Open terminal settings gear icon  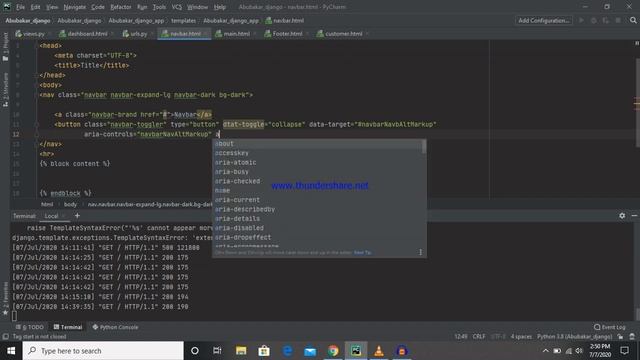click(622, 216)
